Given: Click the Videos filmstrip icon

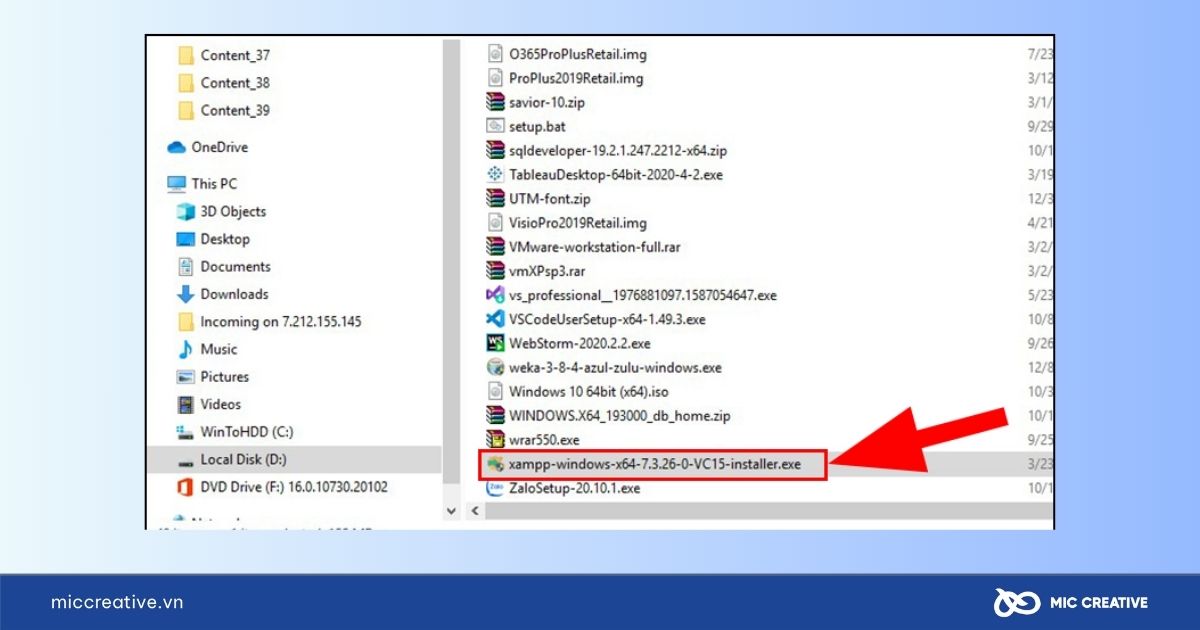Looking at the screenshot, I should 185,405.
